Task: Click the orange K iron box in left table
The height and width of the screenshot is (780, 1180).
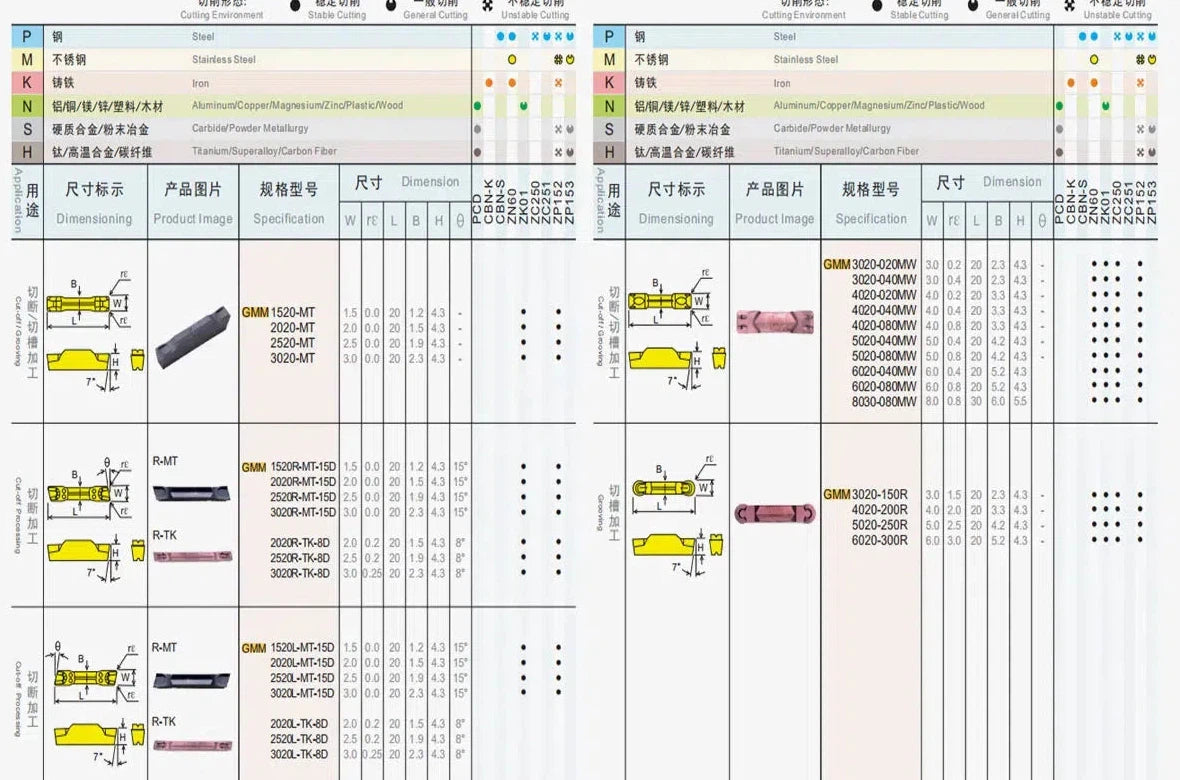Action: coord(27,83)
